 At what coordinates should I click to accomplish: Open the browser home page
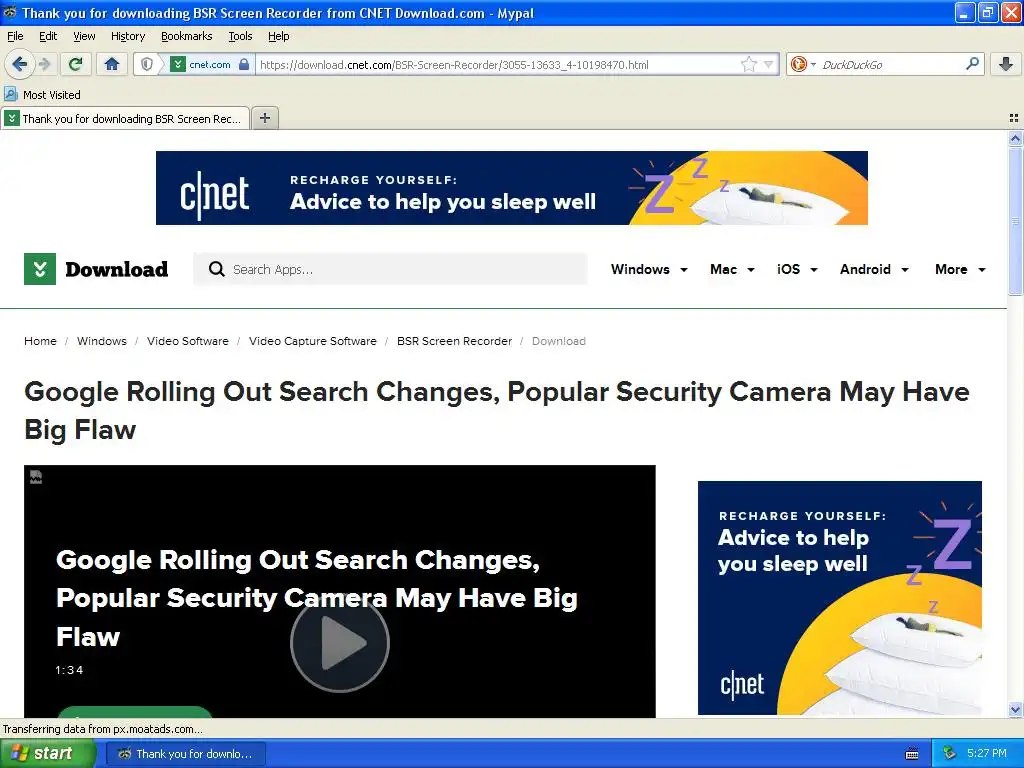[x=112, y=64]
